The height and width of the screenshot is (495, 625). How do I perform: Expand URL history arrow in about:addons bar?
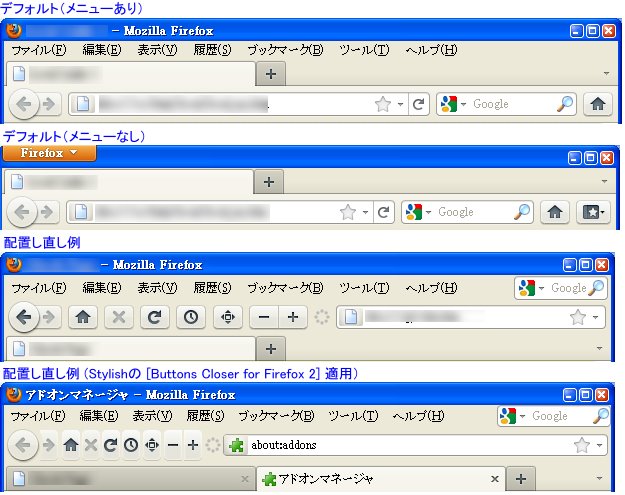click(599, 445)
